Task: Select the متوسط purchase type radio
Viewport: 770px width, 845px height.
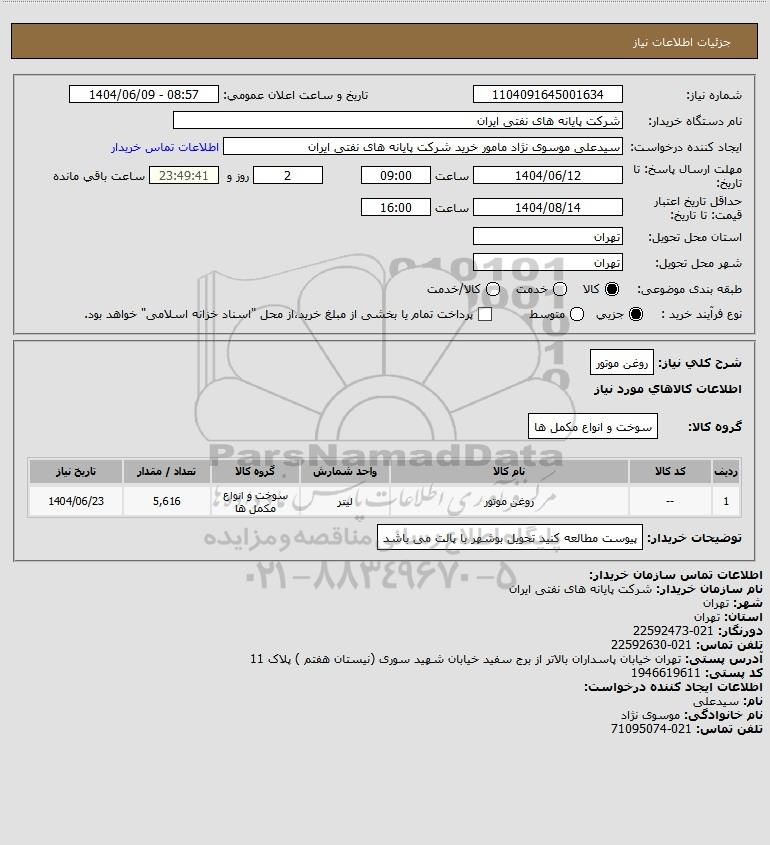Action: (577, 314)
